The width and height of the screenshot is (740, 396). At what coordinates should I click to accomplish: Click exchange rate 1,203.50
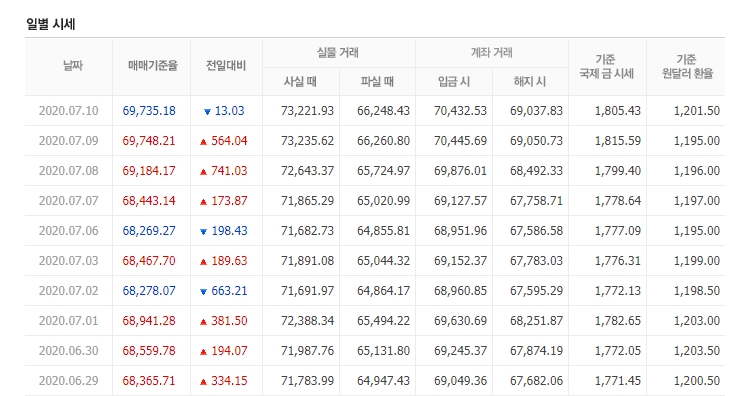pos(697,351)
